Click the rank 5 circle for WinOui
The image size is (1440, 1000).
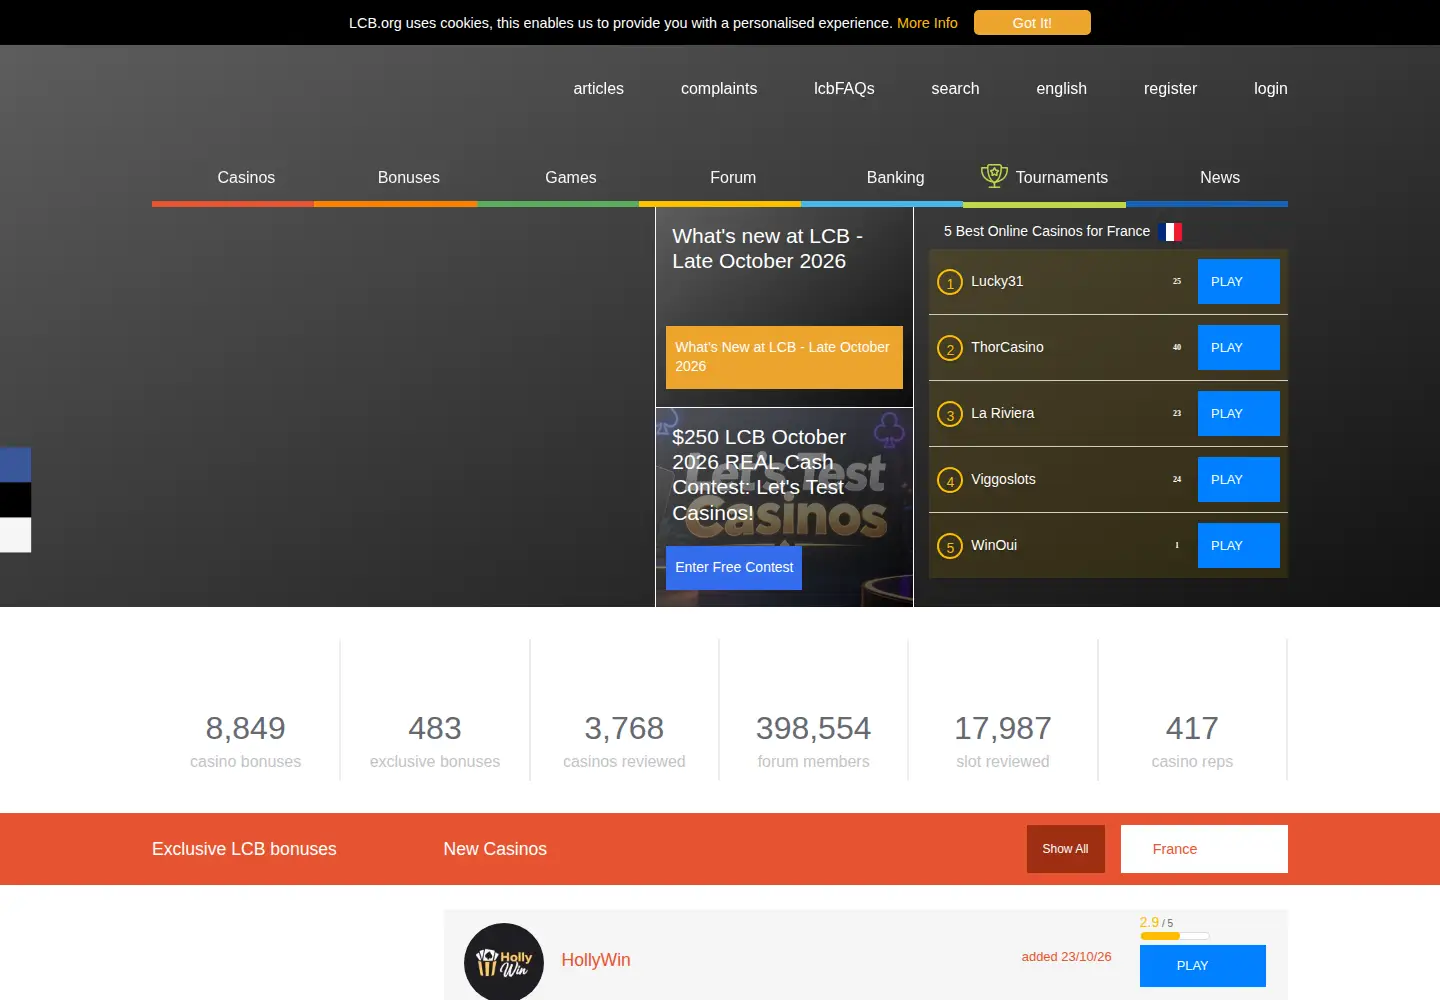950,546
